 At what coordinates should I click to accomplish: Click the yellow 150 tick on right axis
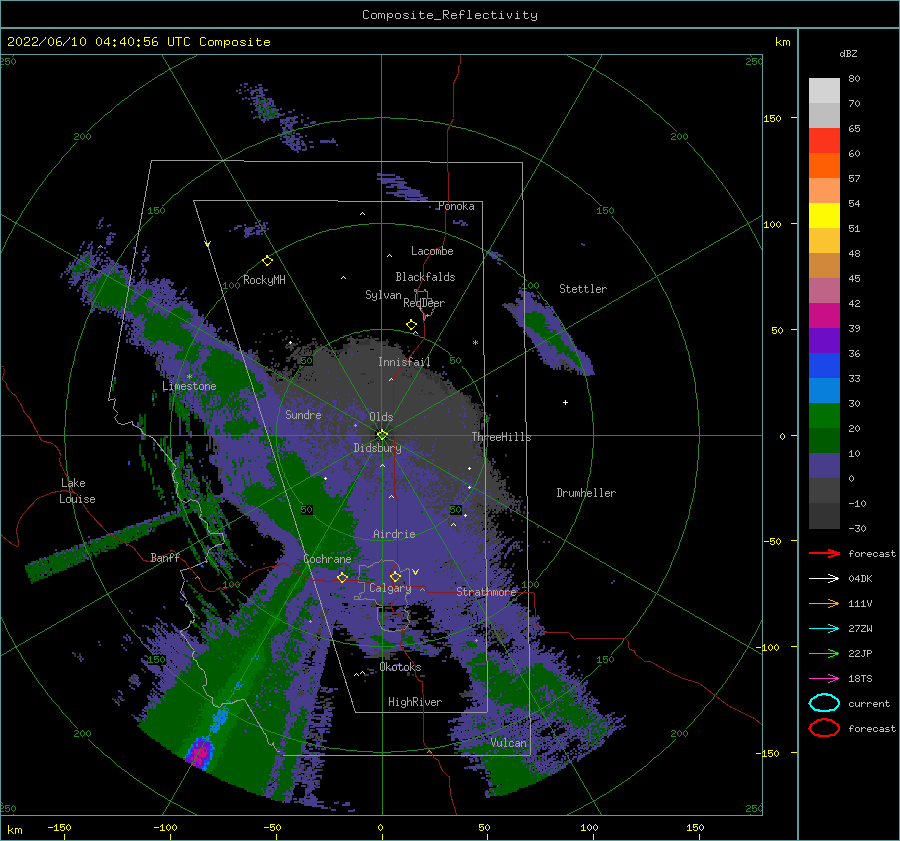pos(772,118)
